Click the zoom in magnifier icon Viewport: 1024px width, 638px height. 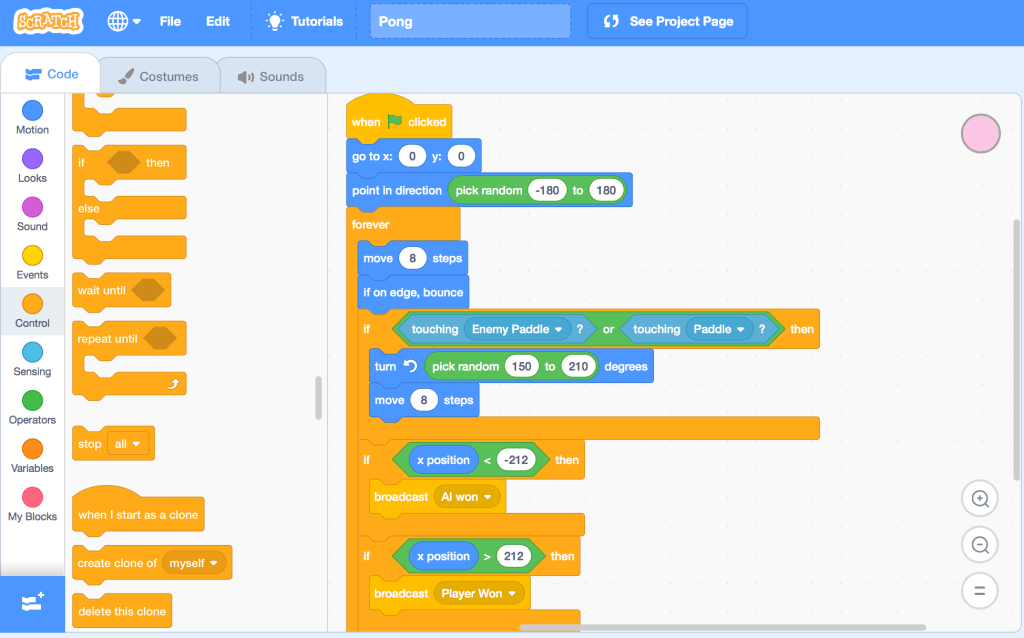tap(979, 498)
